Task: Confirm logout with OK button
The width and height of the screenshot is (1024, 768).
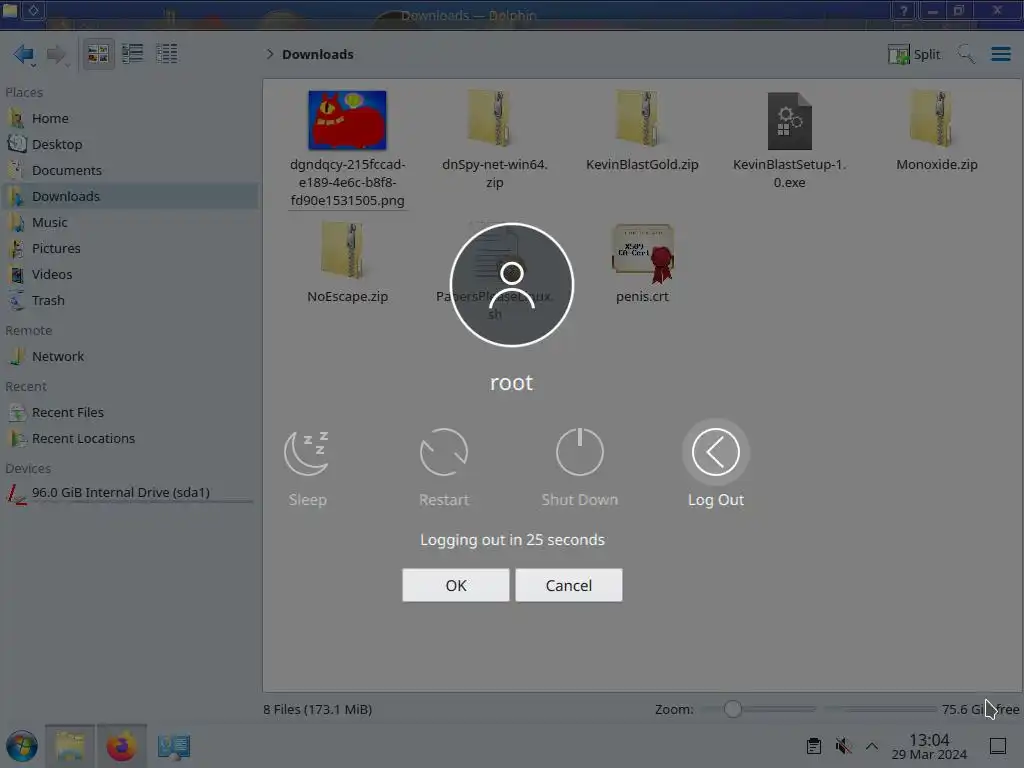Action: pyautogui.click(x=456, y=585)
